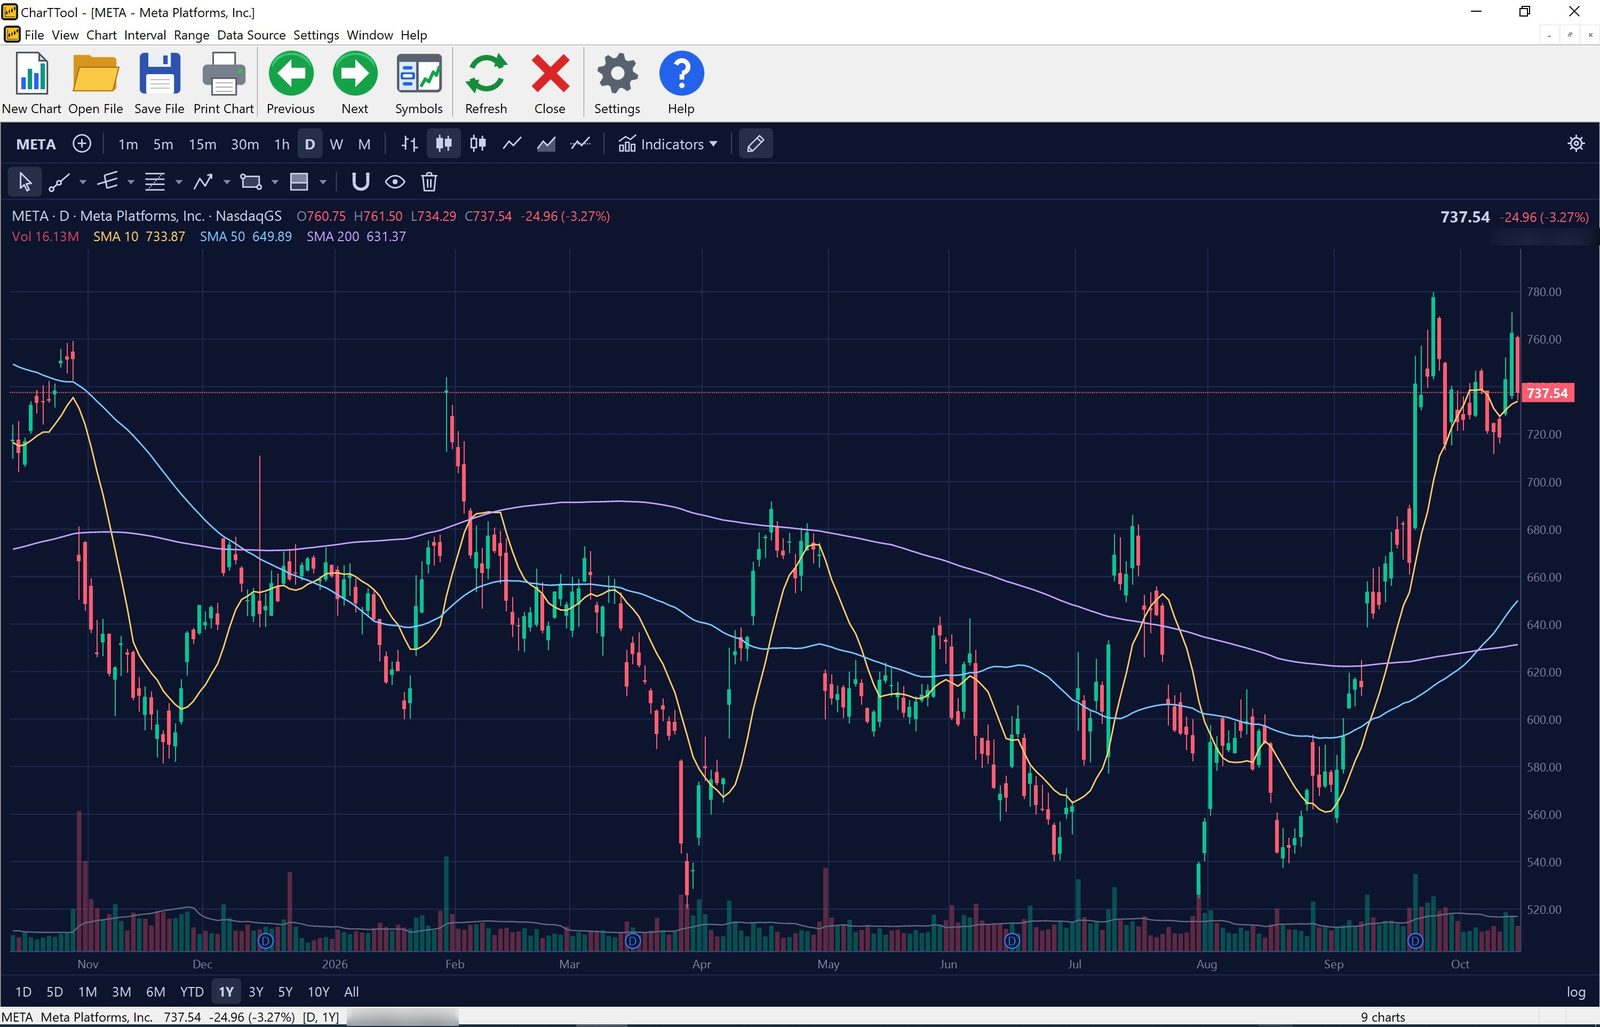Open the File menu

pyautogui.click(x=34, y=35)
